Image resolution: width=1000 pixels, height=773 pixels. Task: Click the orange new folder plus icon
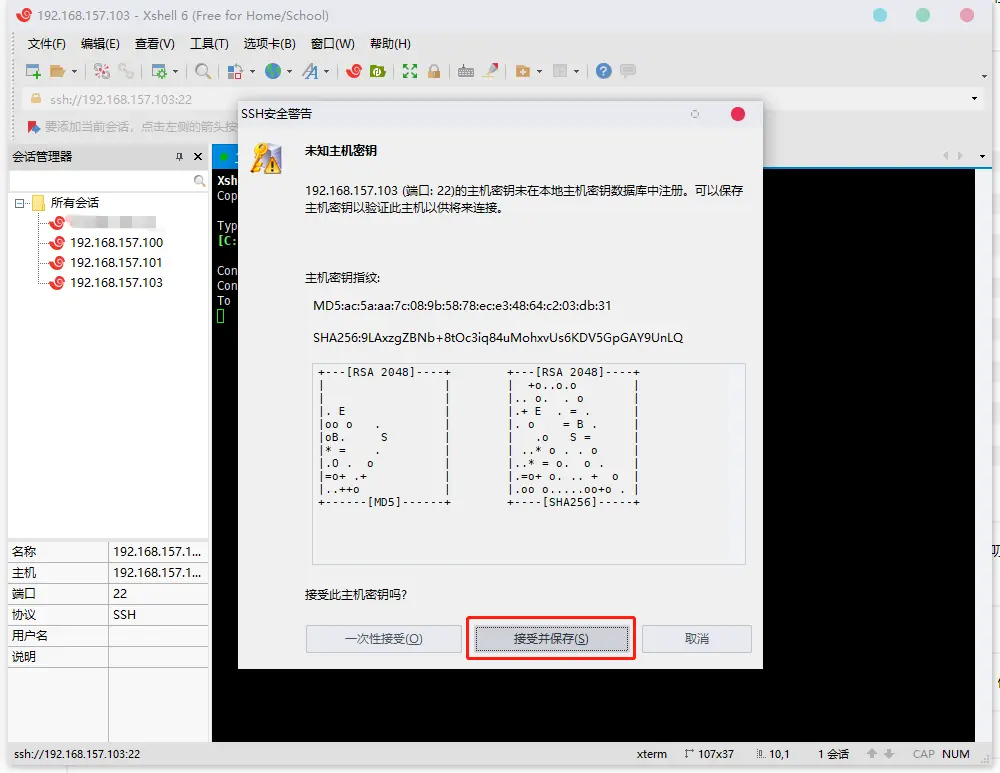click(523, 71)
